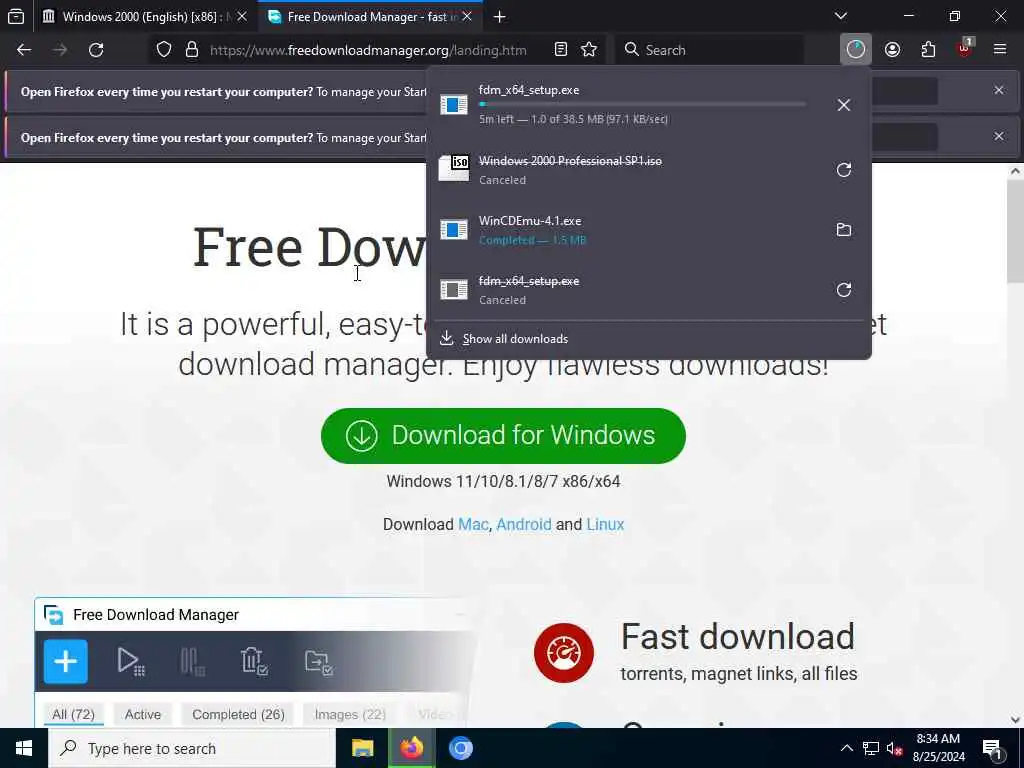This screenshot has width=1024, height=768.
Task: Click the taskbar Type here to search box
Action: 192,748
